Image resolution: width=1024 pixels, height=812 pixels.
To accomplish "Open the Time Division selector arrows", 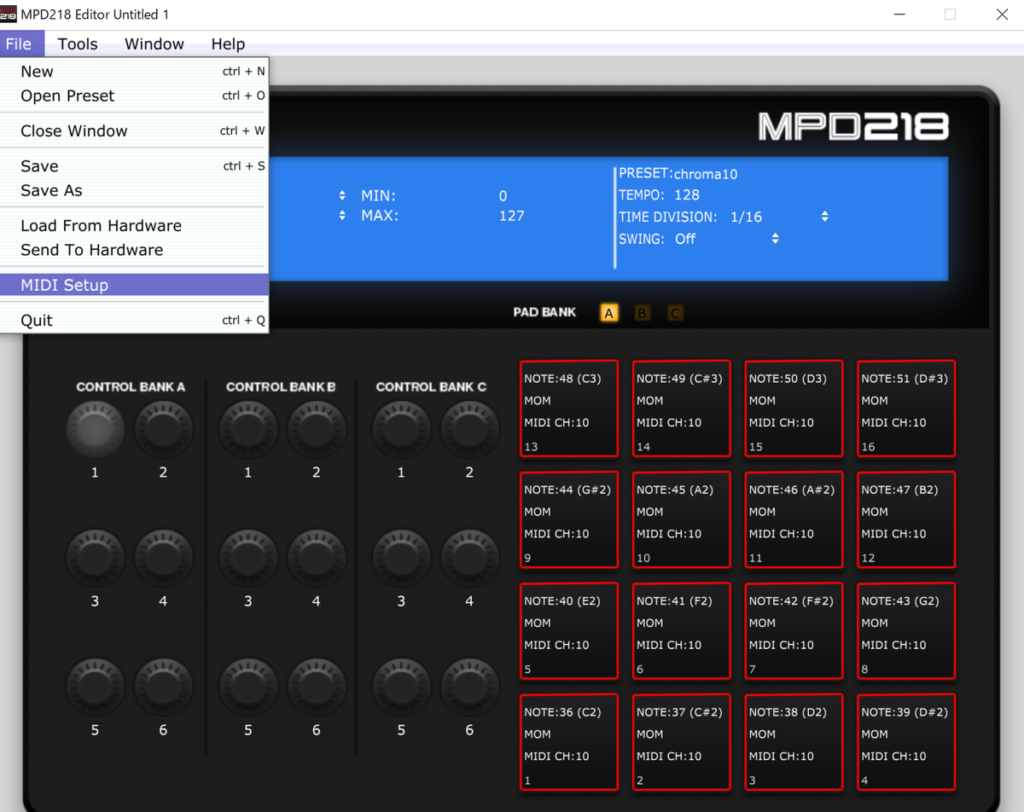I will [x=825, y=216].
